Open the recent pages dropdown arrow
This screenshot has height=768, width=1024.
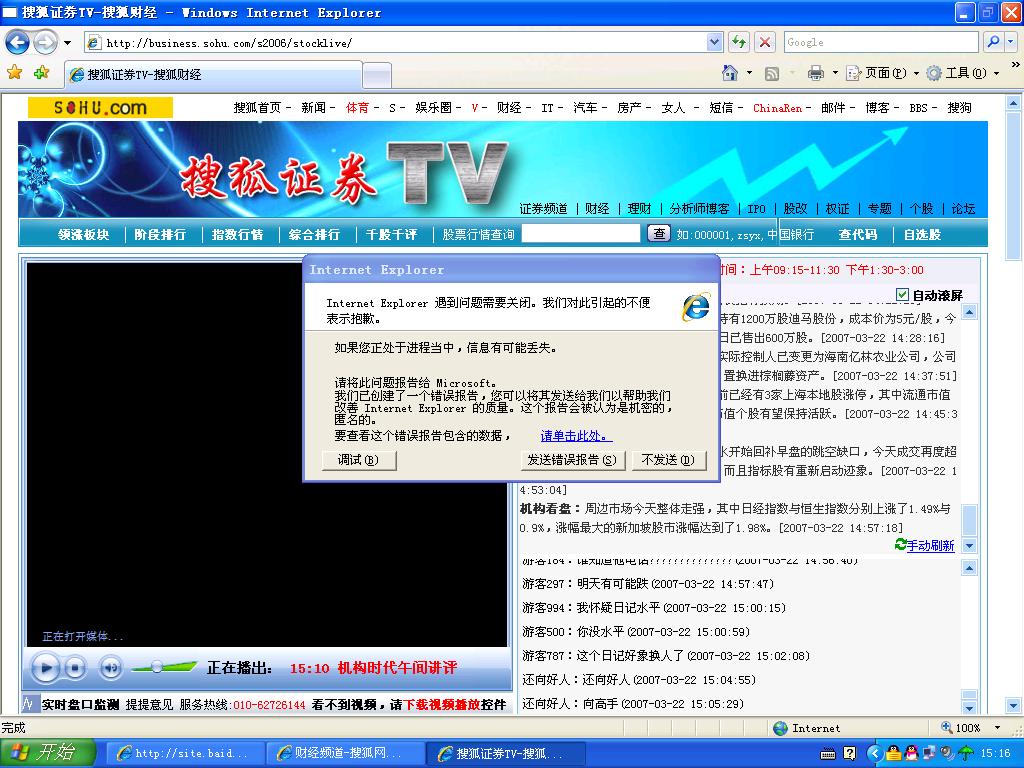(x=67, y=43)
